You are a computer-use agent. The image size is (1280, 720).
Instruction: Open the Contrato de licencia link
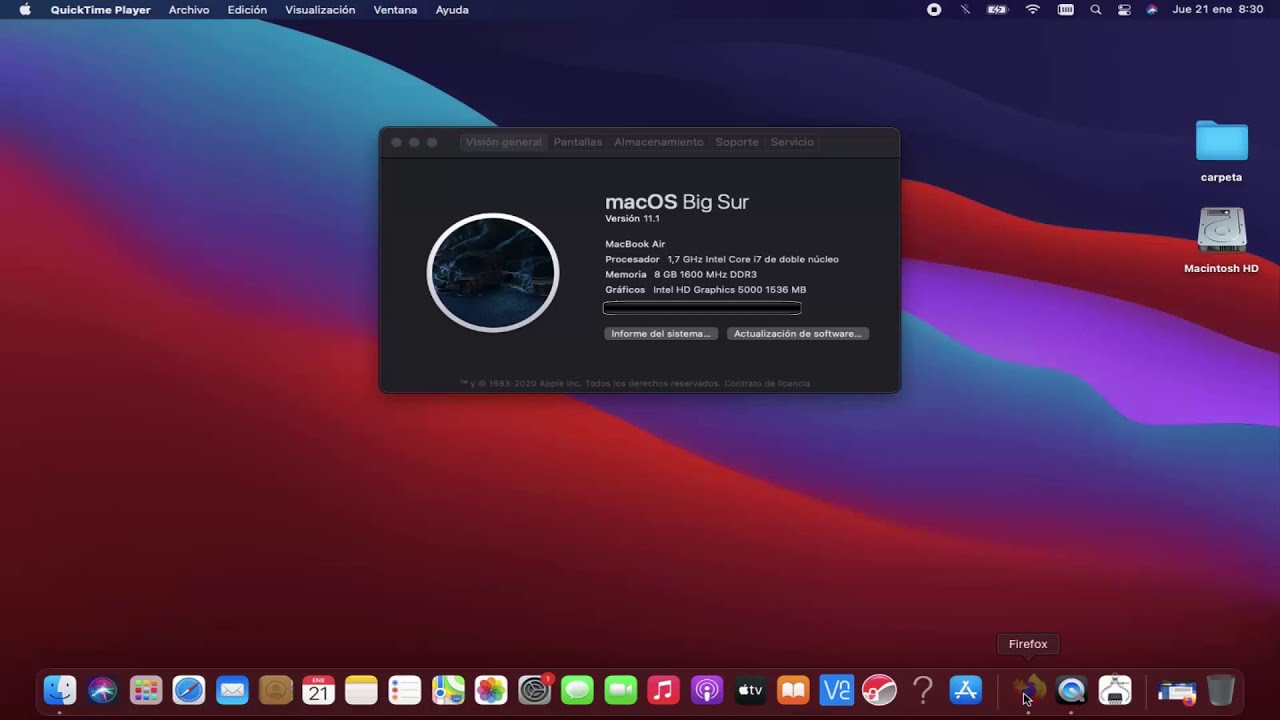(x=767, y=383)
